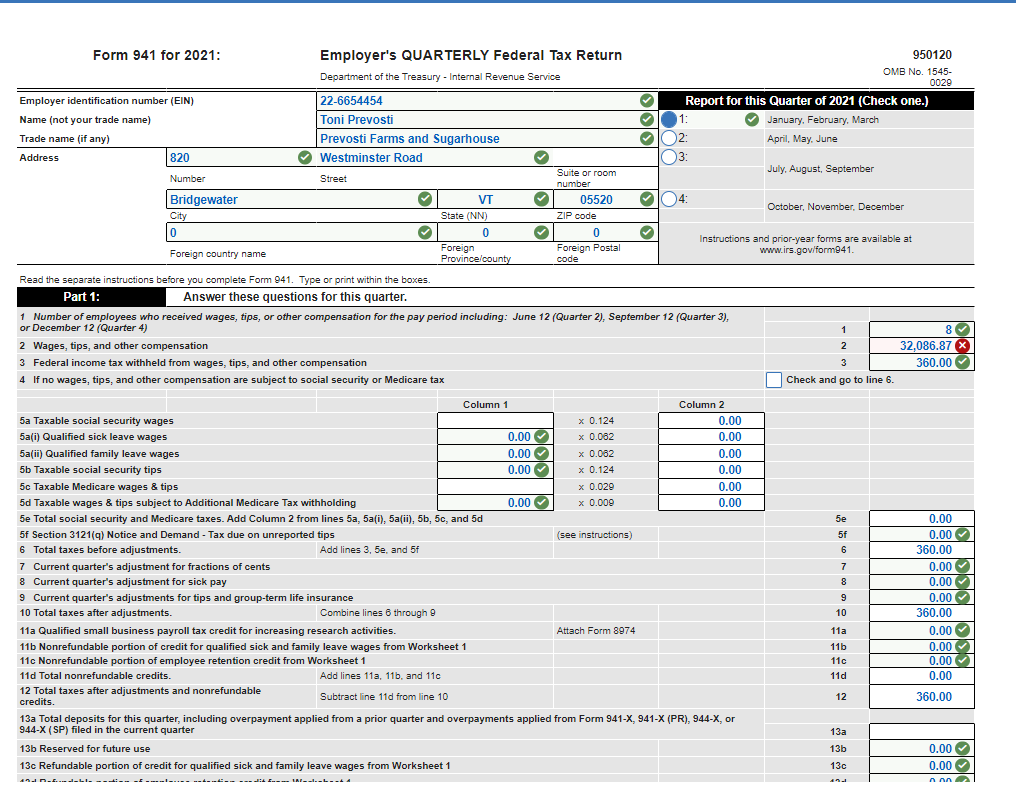
Task: Click check icon on line 7 adjustment
Action: click(x=963, y=566)
